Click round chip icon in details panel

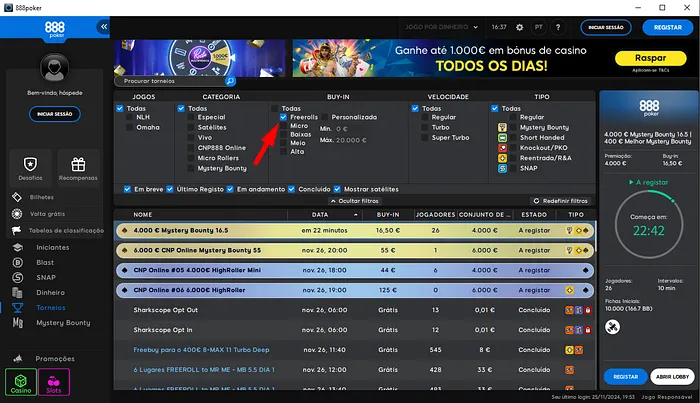pos(612,327)
